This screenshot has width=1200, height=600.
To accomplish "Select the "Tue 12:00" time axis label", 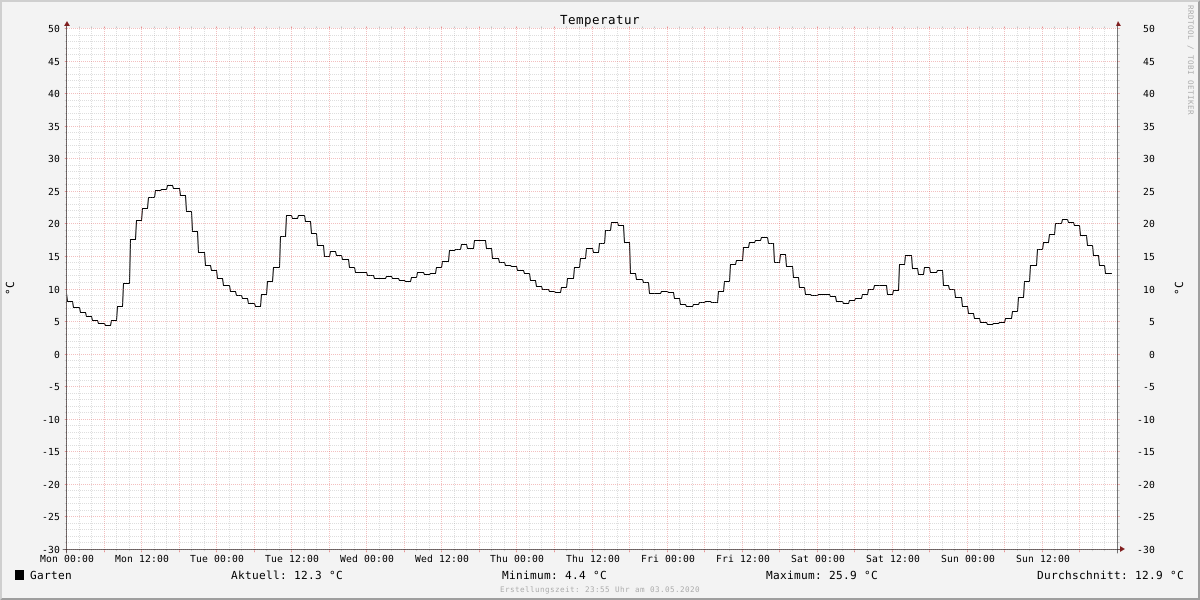I will pyautogui.click(x=292, y=559).
